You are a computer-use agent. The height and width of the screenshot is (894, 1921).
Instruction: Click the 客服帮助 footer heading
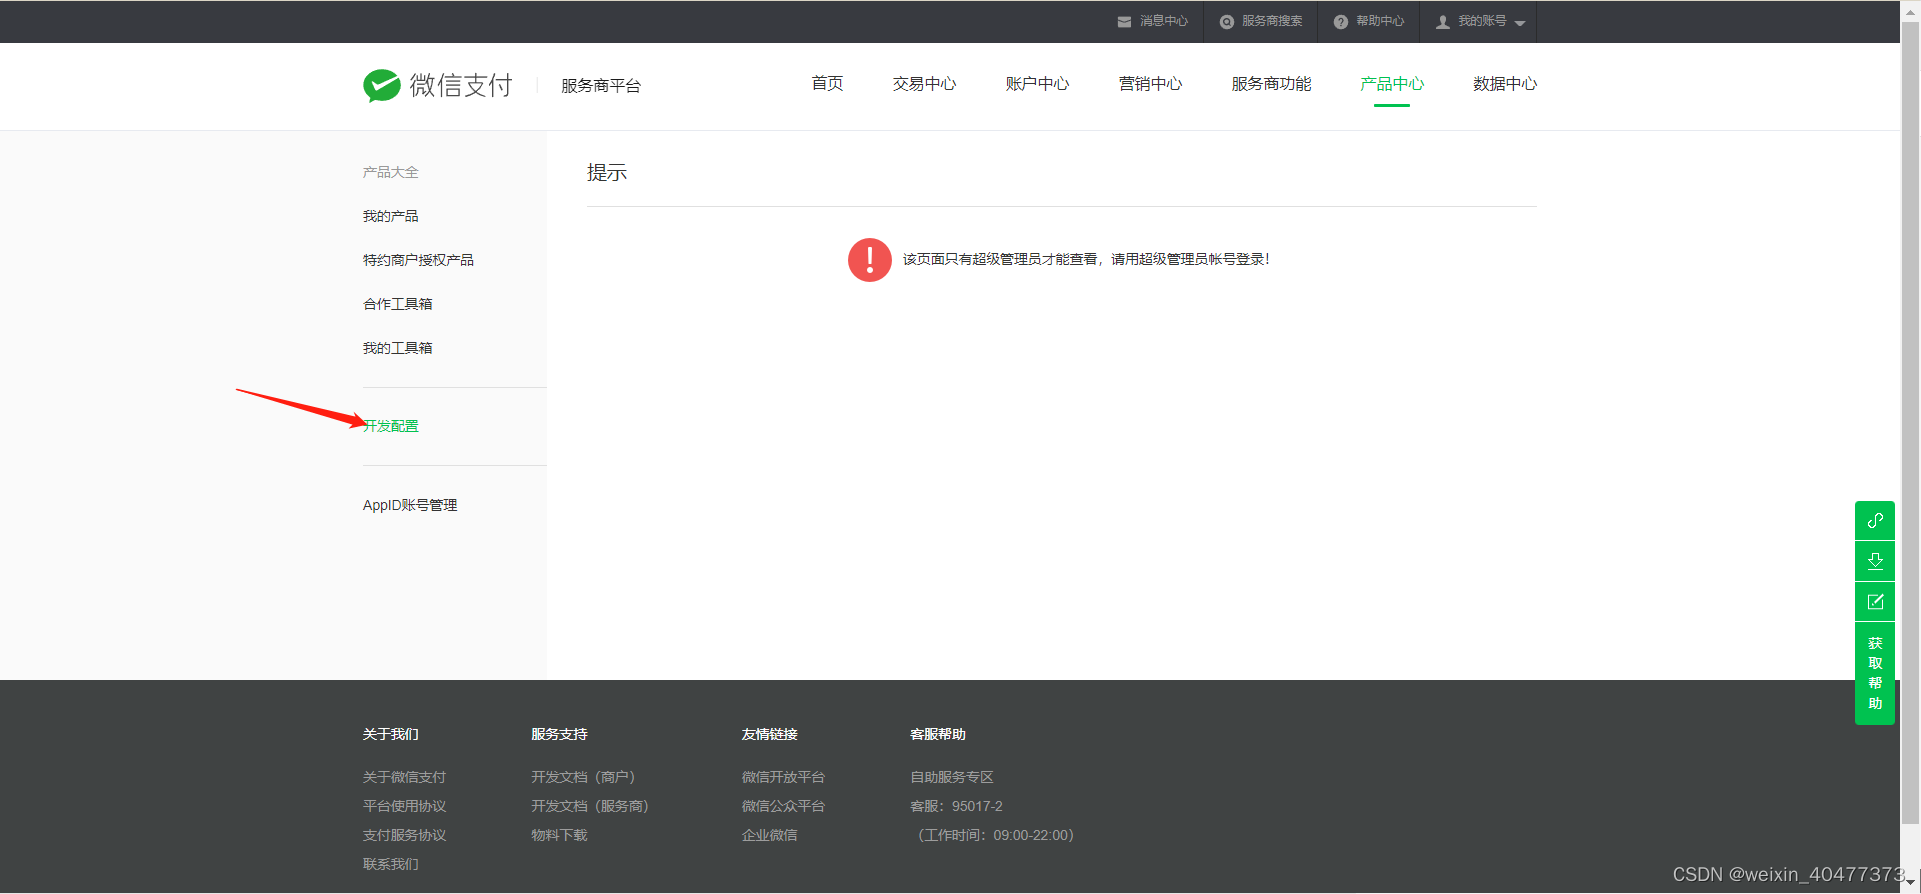[938, 734]
